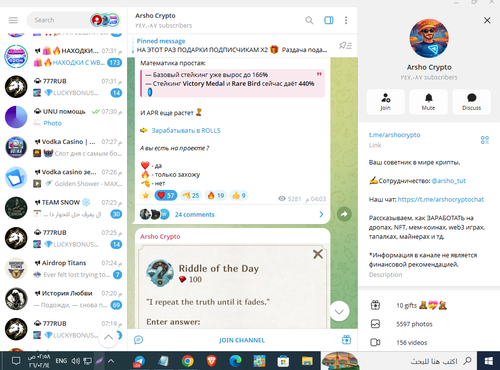The width and height of the screenshot is (500, 370).
Task: Open the 156 videos media section
Action: [x=429, y=342]
